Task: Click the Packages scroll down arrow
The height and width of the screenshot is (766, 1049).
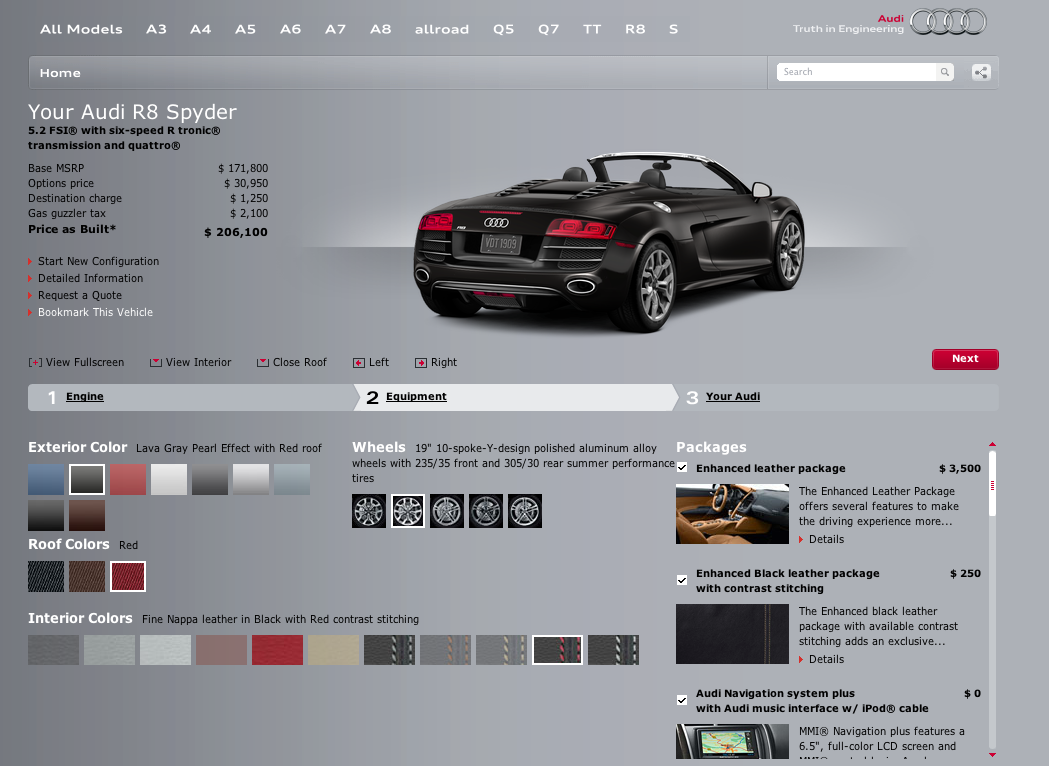Action: (992, 755)
